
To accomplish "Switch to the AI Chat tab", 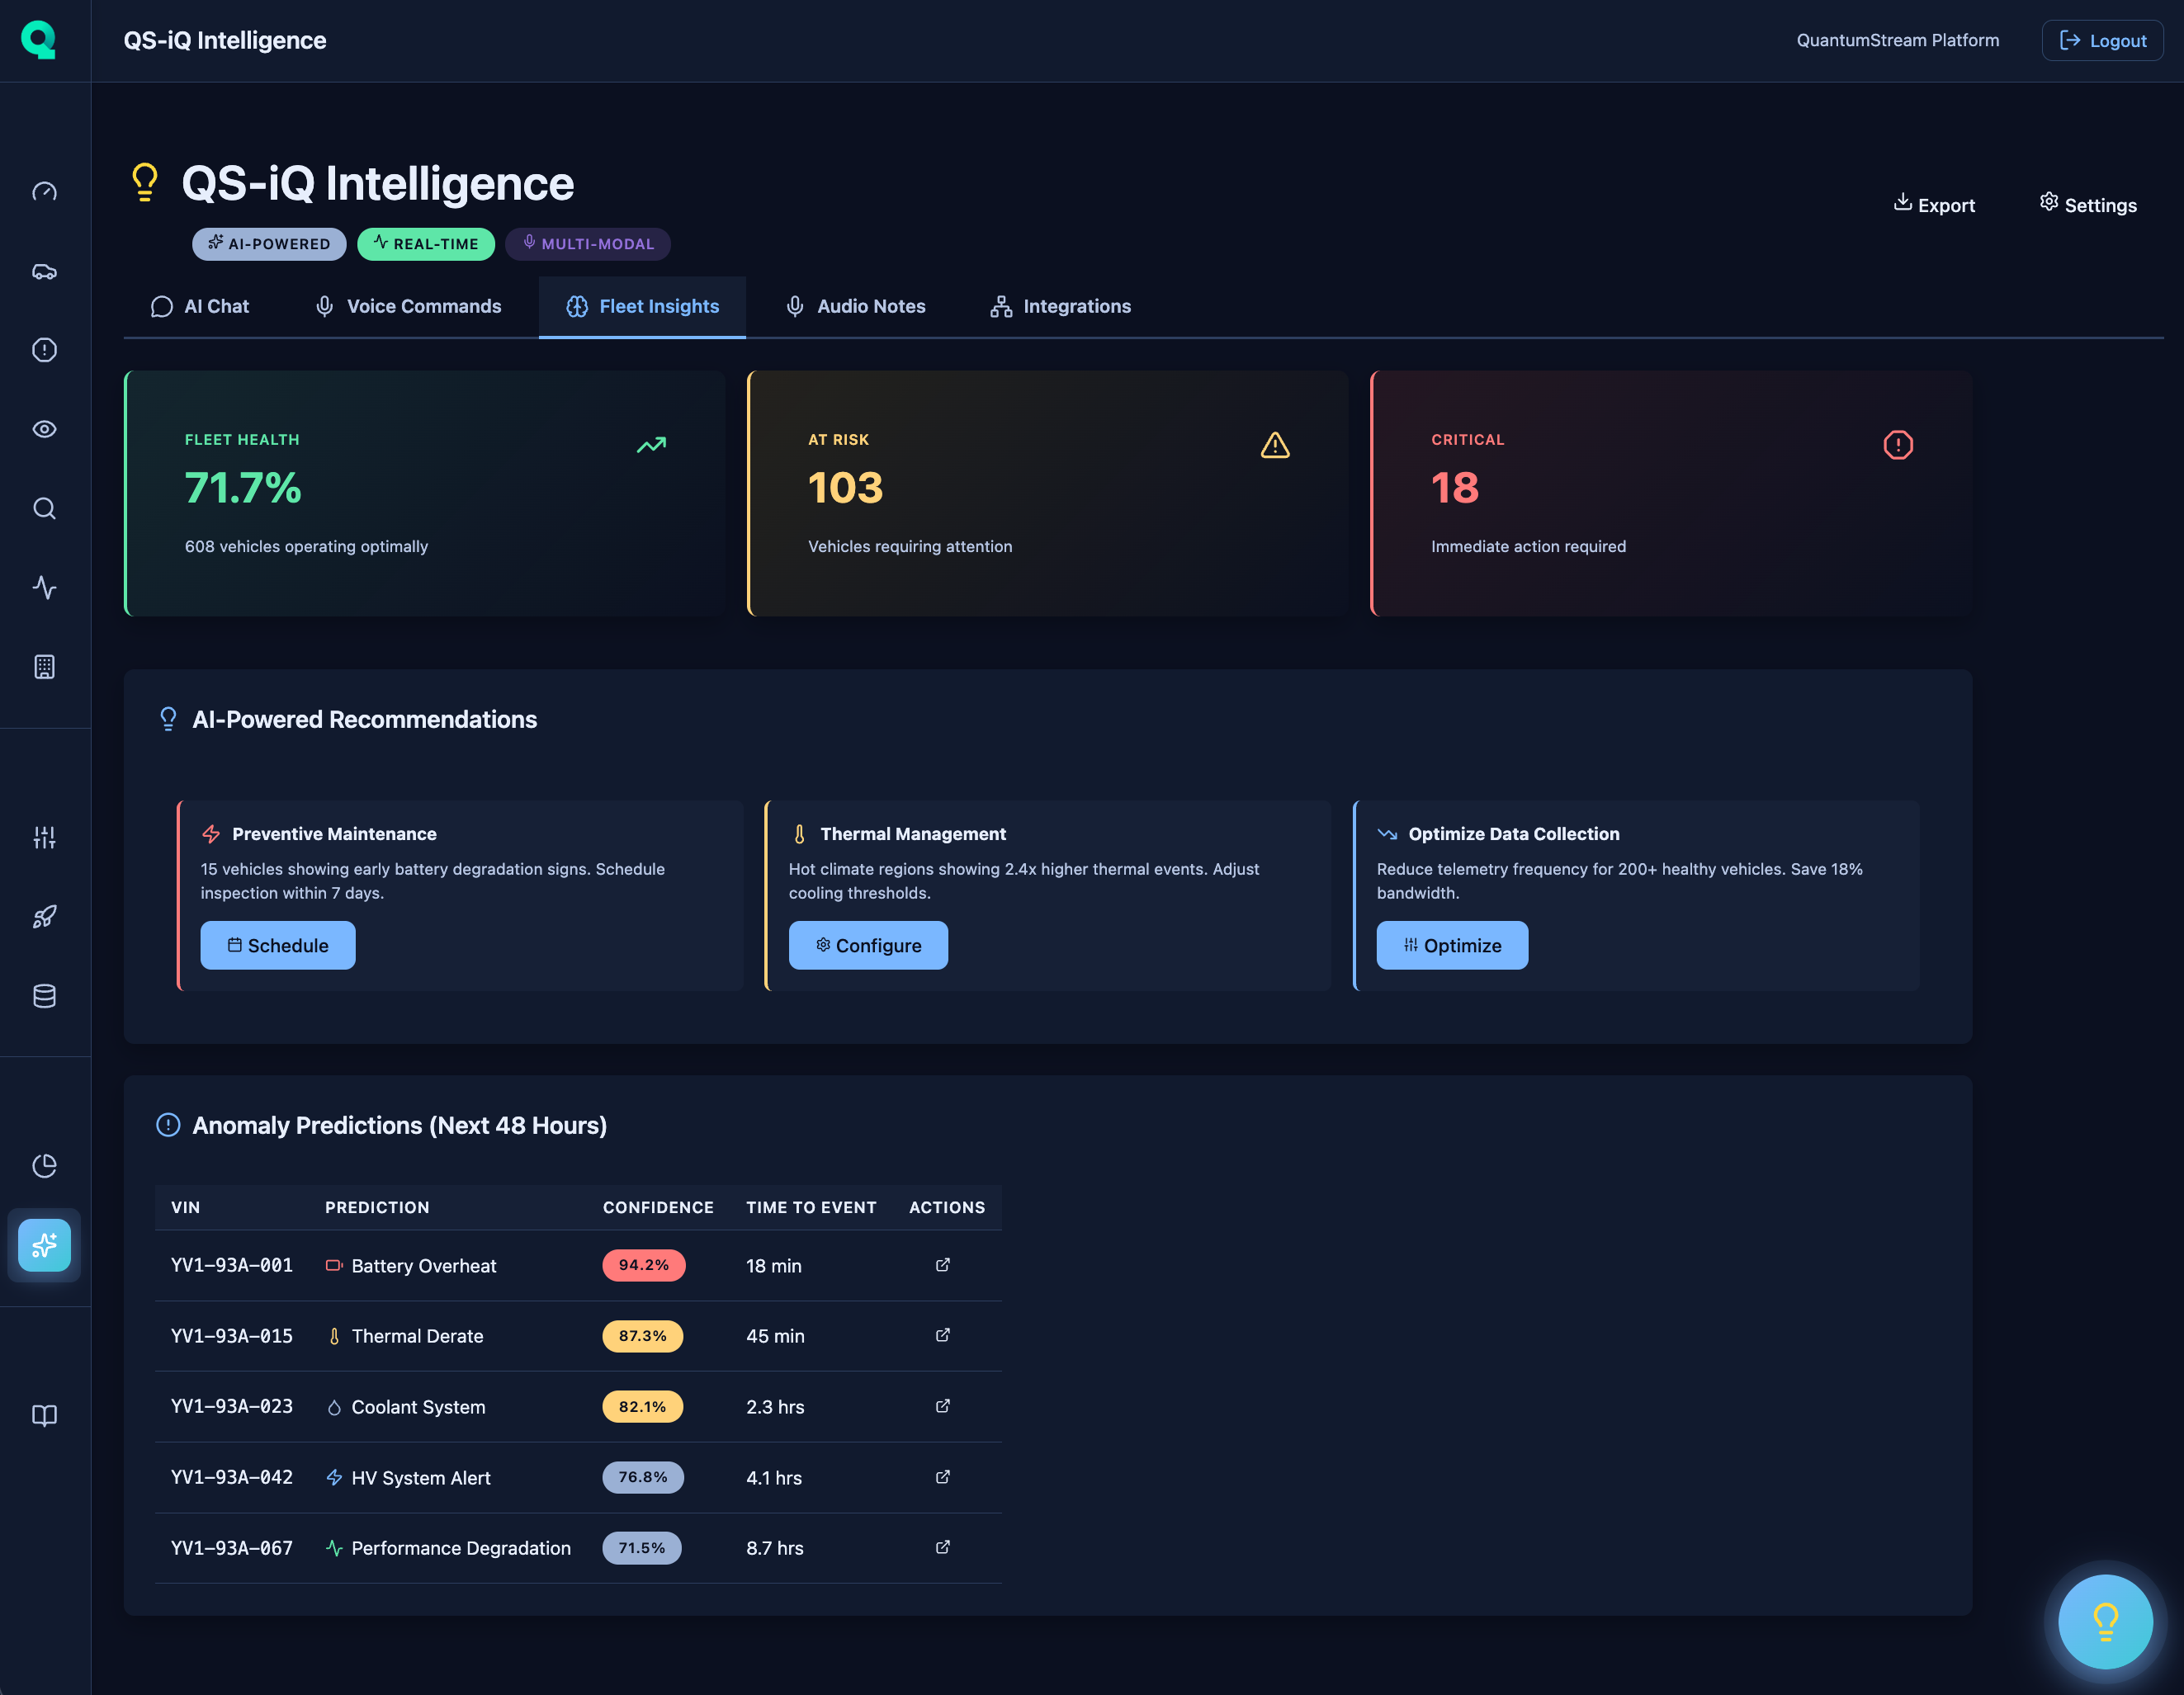I will 201,306.
